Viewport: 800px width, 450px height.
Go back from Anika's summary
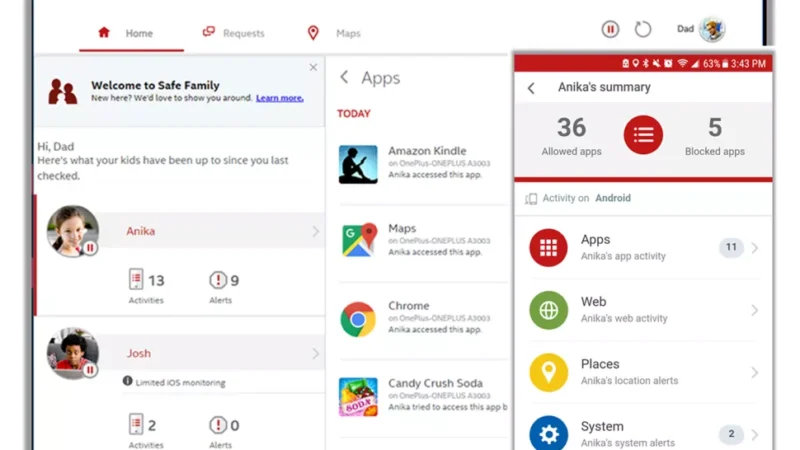[x=531, y=88]
